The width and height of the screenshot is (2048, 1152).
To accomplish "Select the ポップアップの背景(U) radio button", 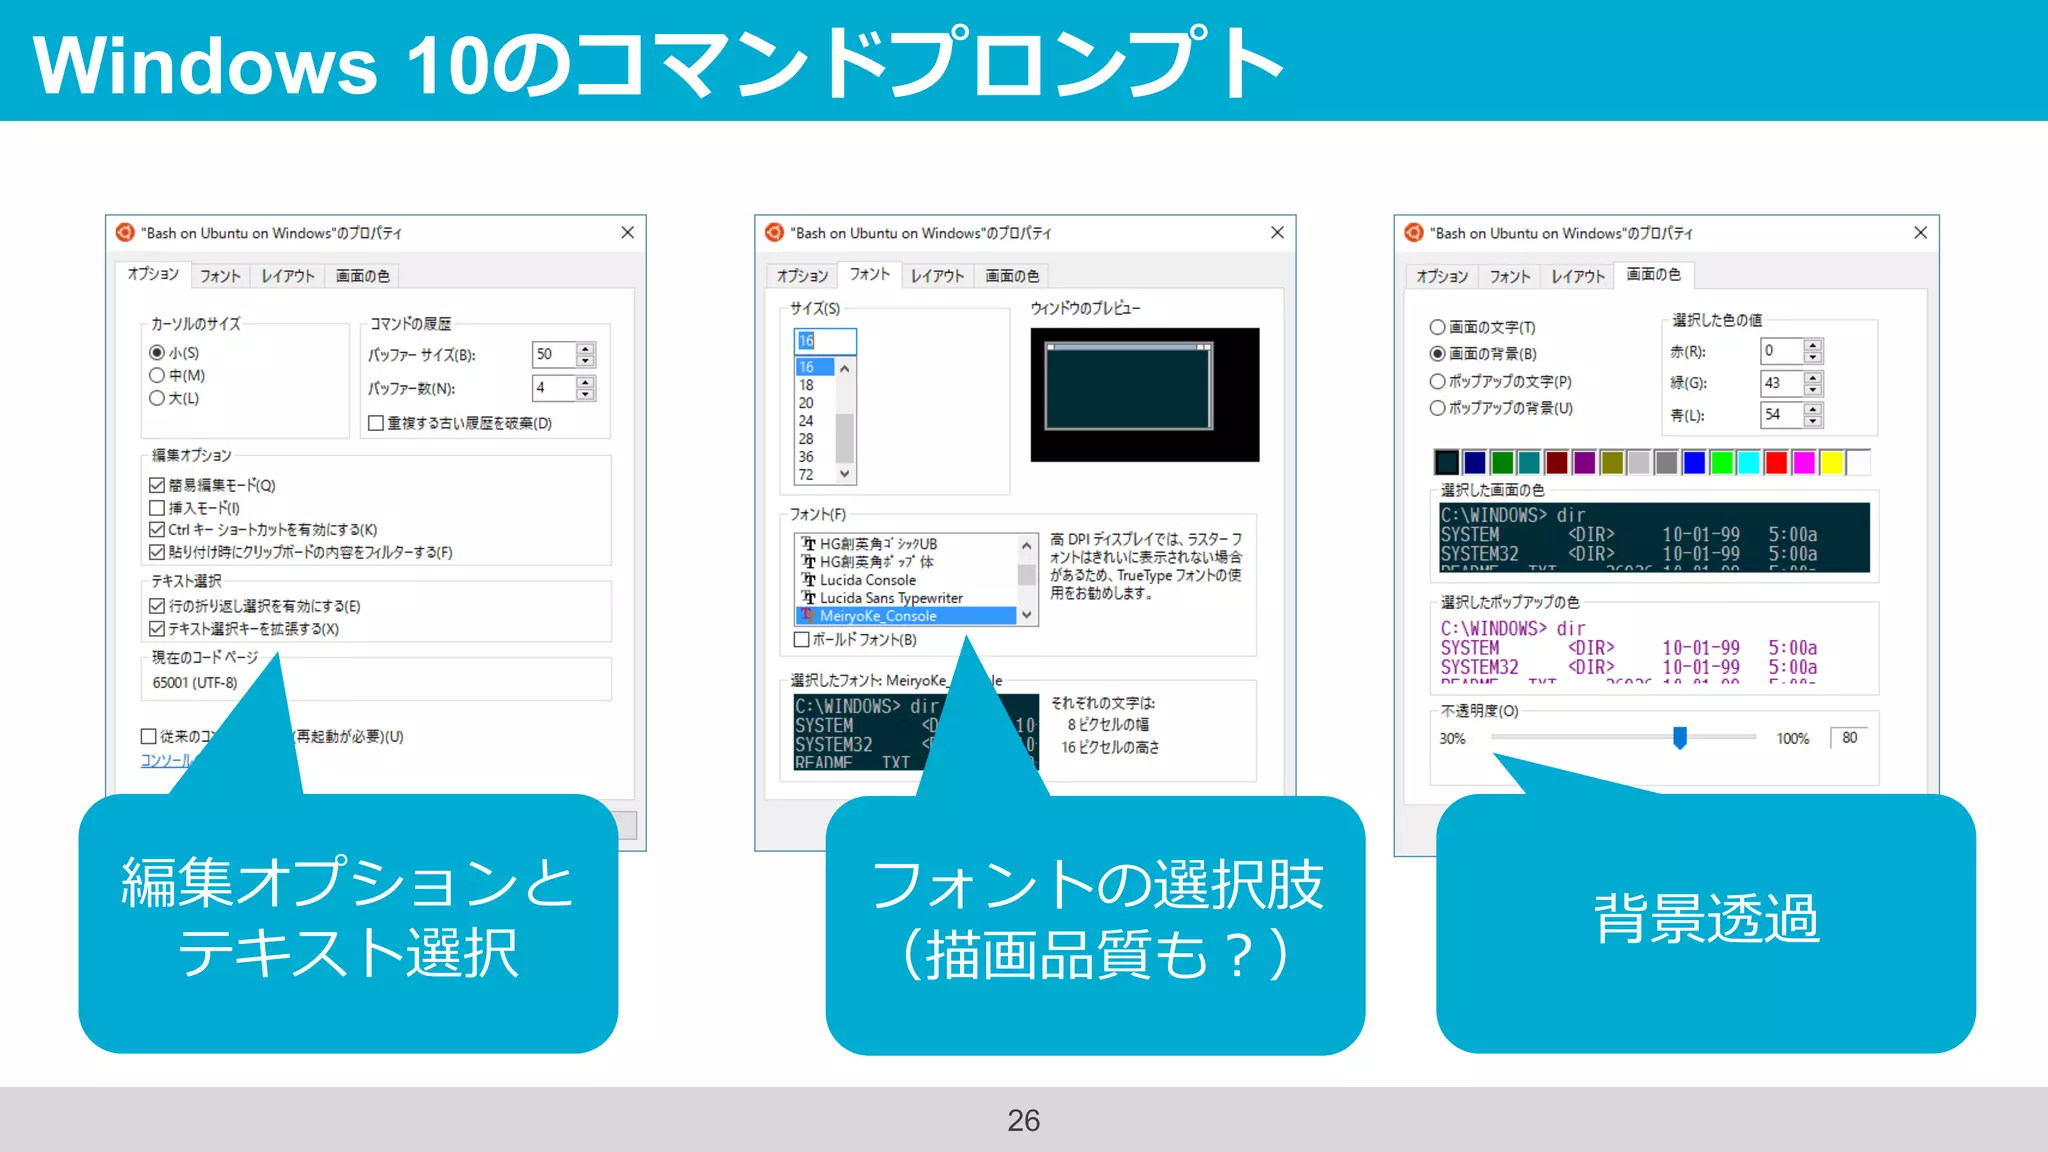I will click(1437, 408).
